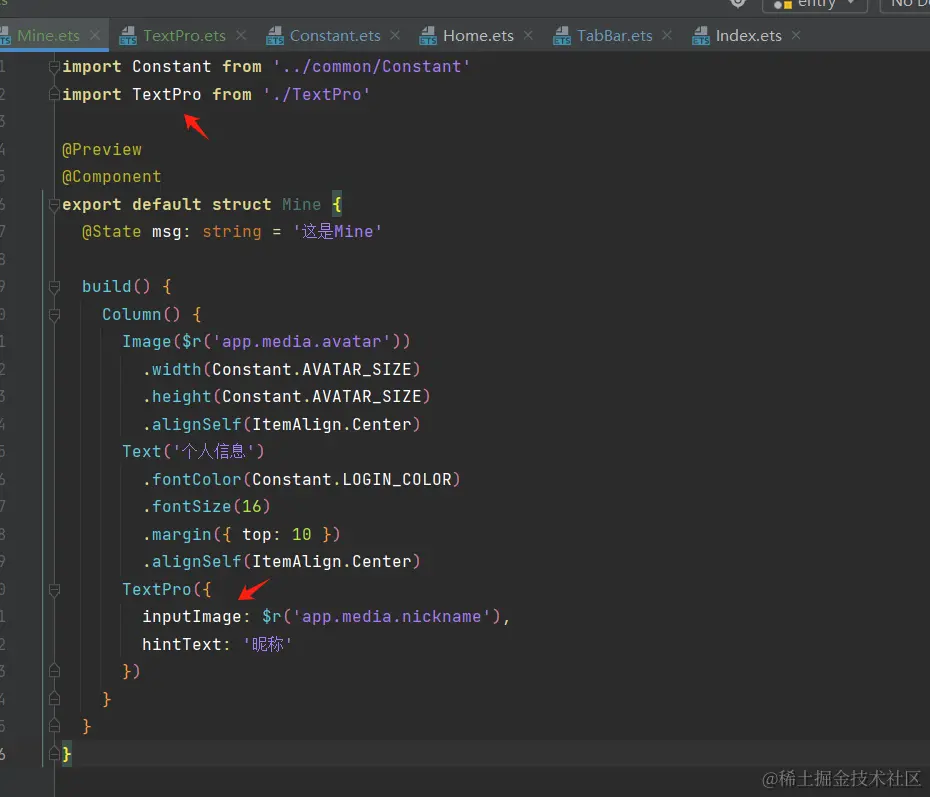Click the 'app.media.nickname' resource string
The image size is (930, 797).
(391, 617)
